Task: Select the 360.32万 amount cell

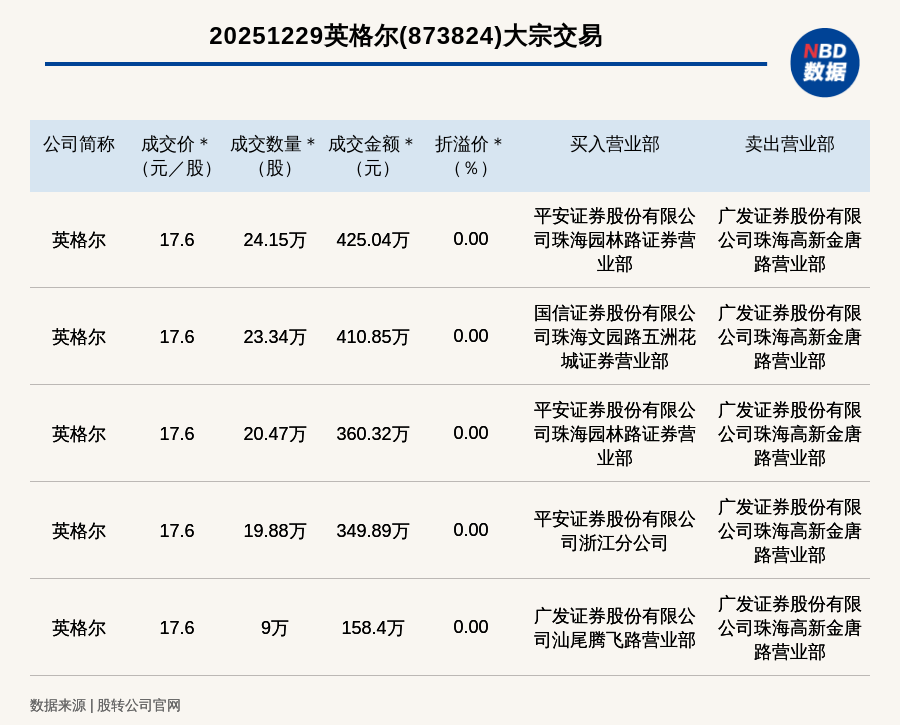Action: 372,434
